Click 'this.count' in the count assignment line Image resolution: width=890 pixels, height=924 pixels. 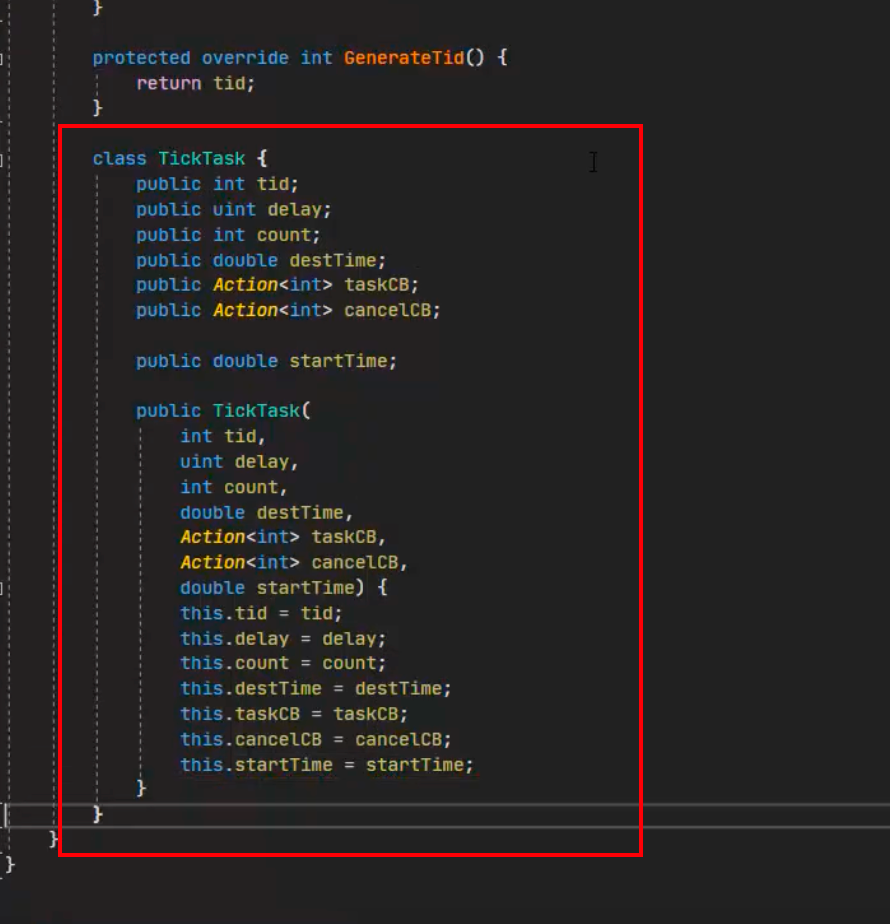[234, 663]
